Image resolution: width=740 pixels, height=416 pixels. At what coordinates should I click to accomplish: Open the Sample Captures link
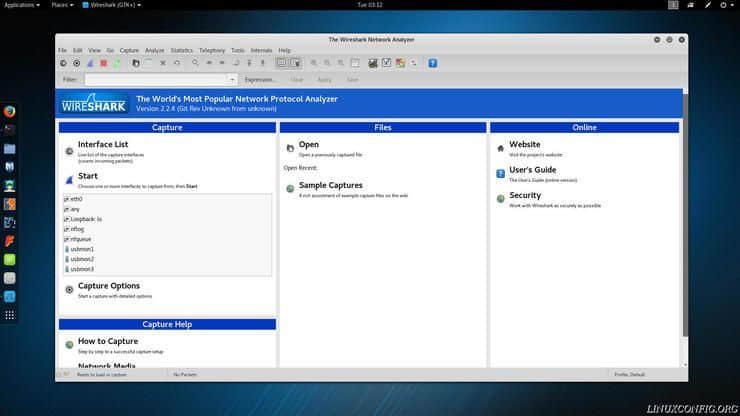330,185
